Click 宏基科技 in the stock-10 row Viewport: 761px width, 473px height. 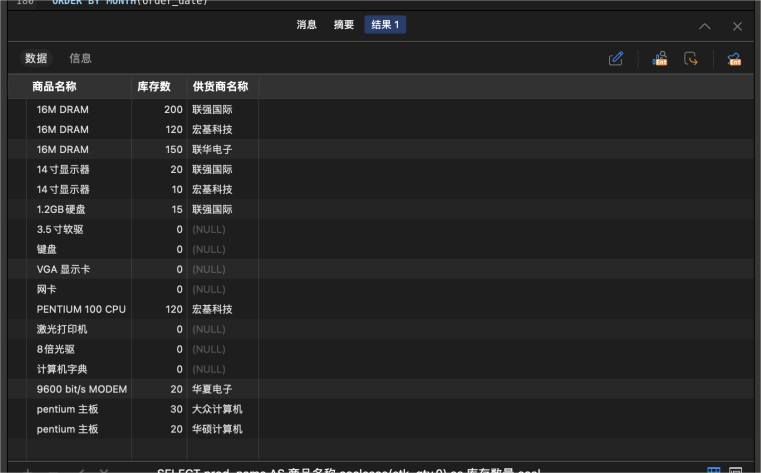pyautogui.click(x=212, y=189)
